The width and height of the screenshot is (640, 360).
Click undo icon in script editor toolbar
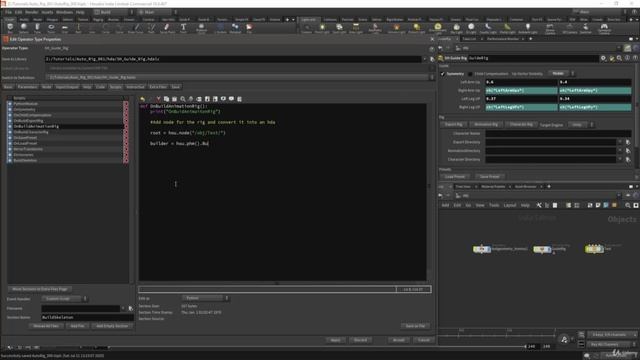[x=142, y=99]
